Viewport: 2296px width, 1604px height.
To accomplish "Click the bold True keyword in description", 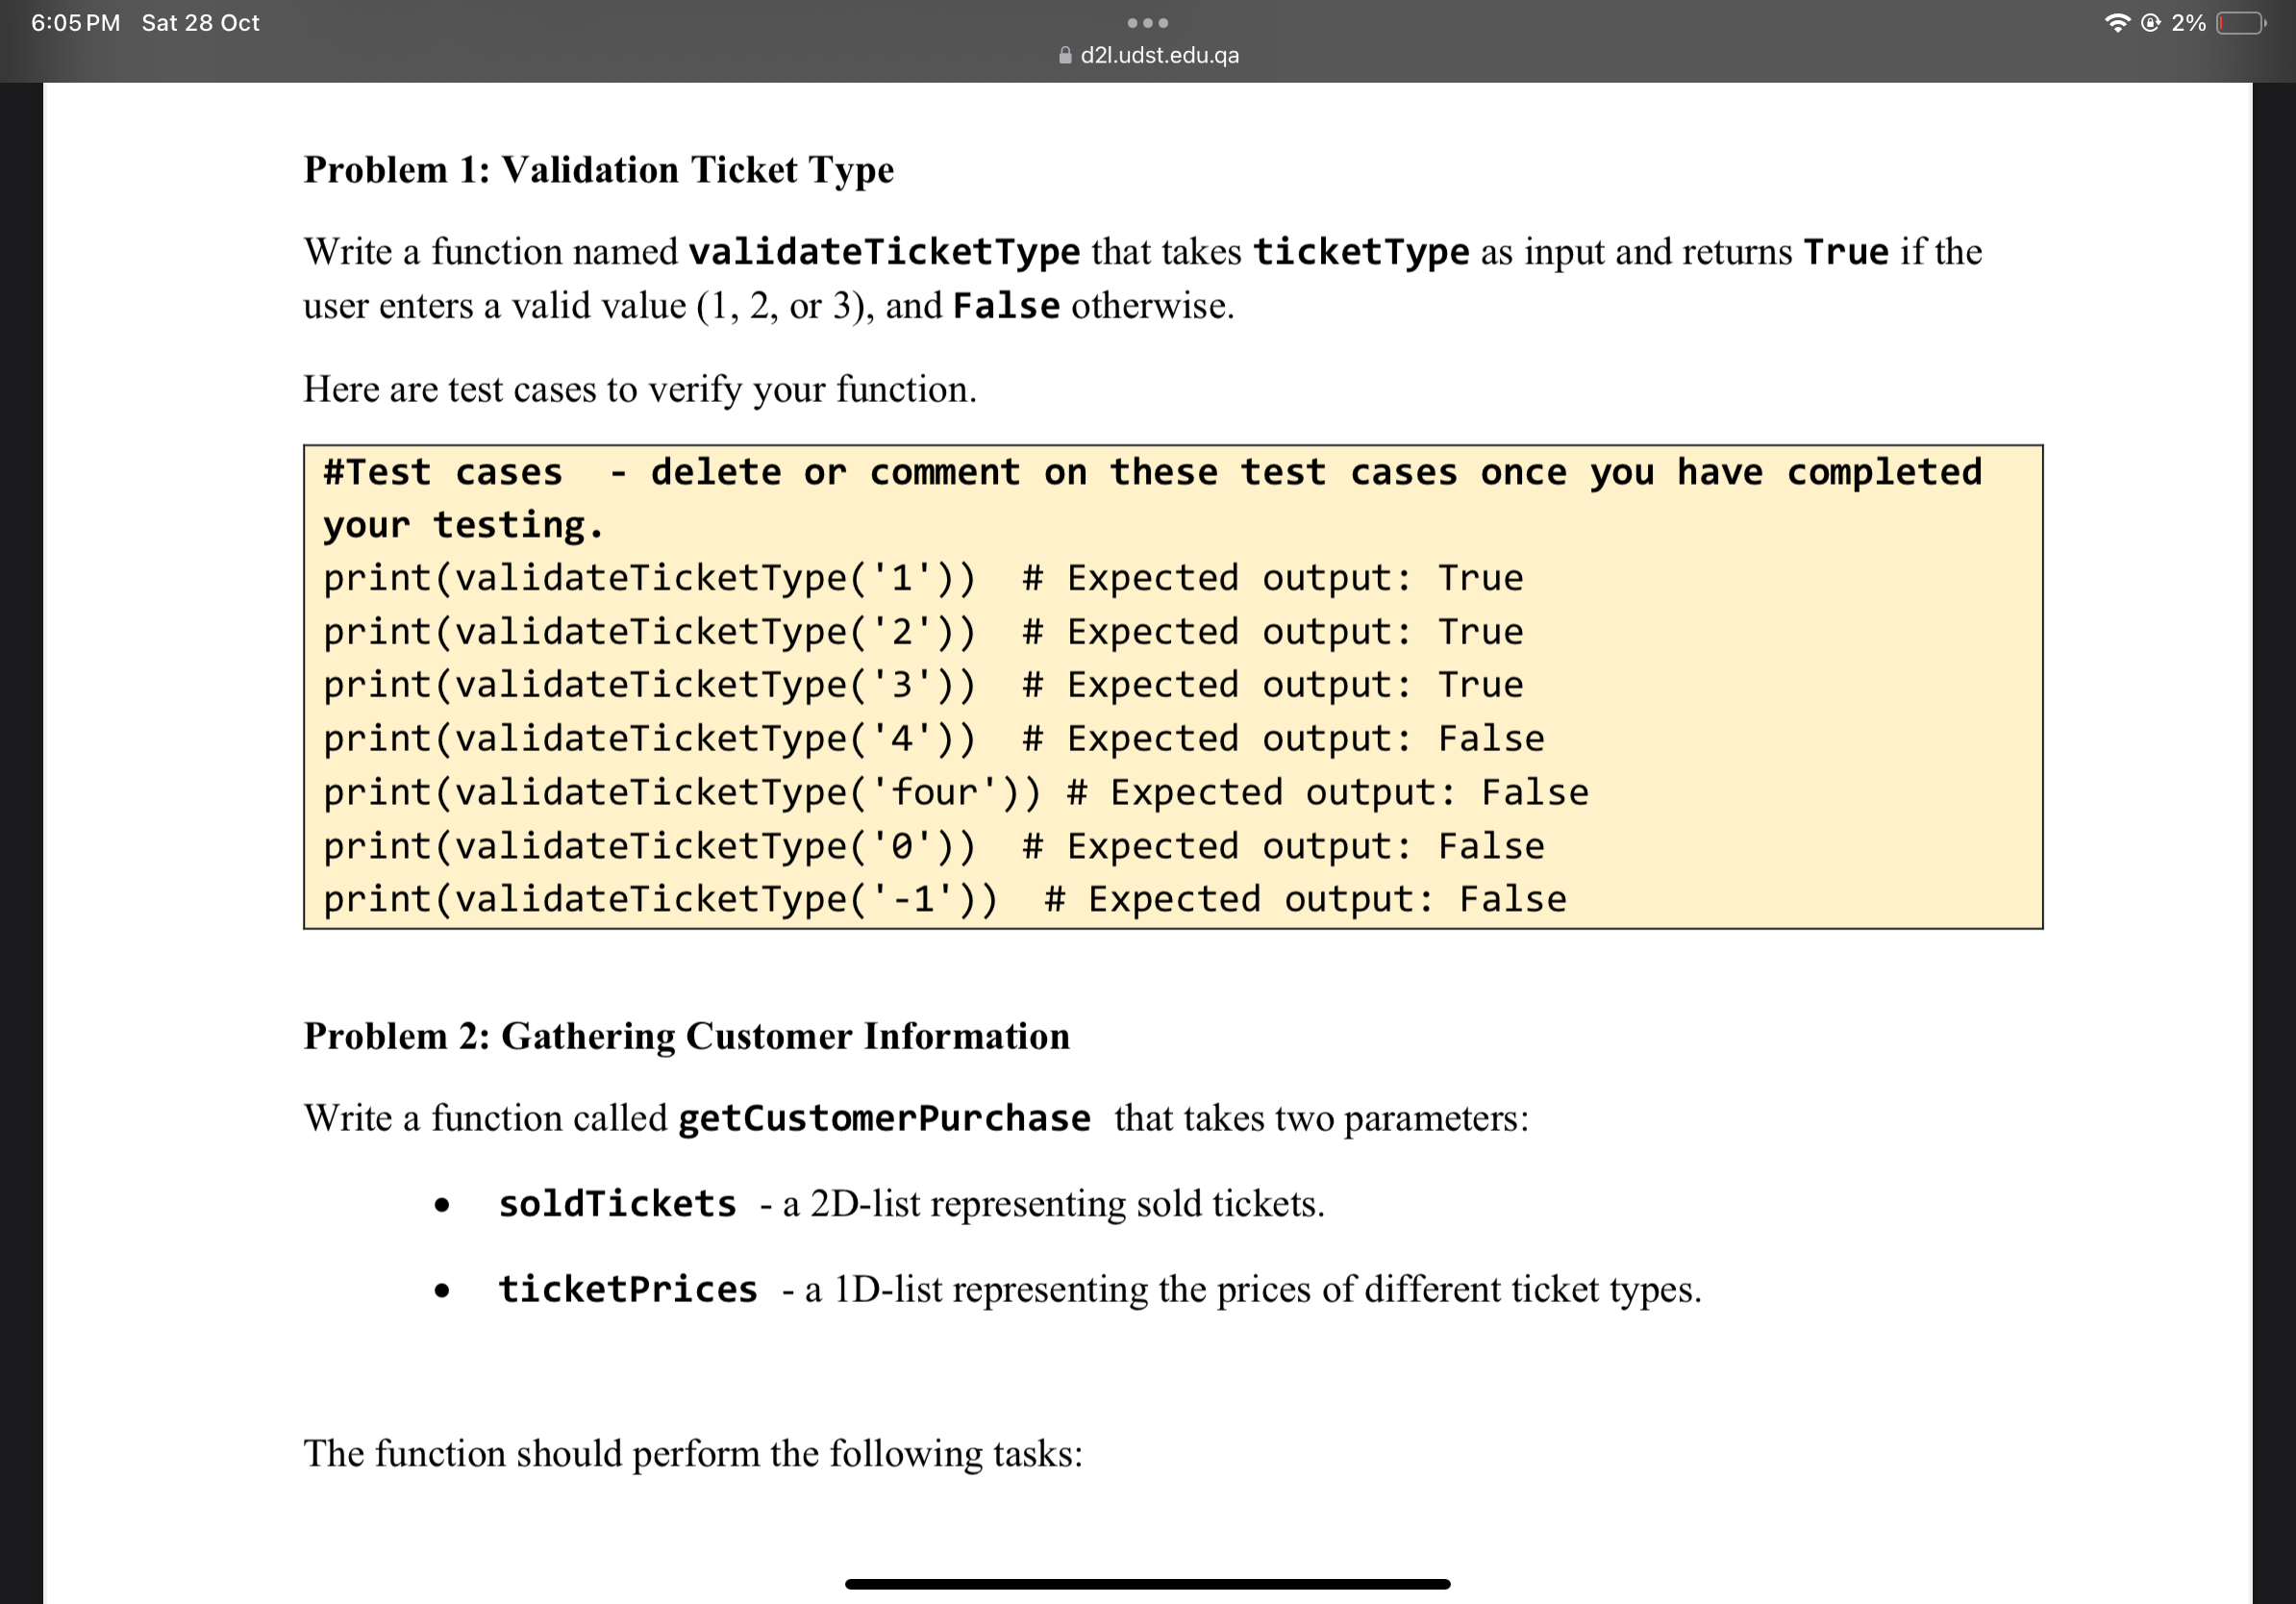I will [1846, 252].
